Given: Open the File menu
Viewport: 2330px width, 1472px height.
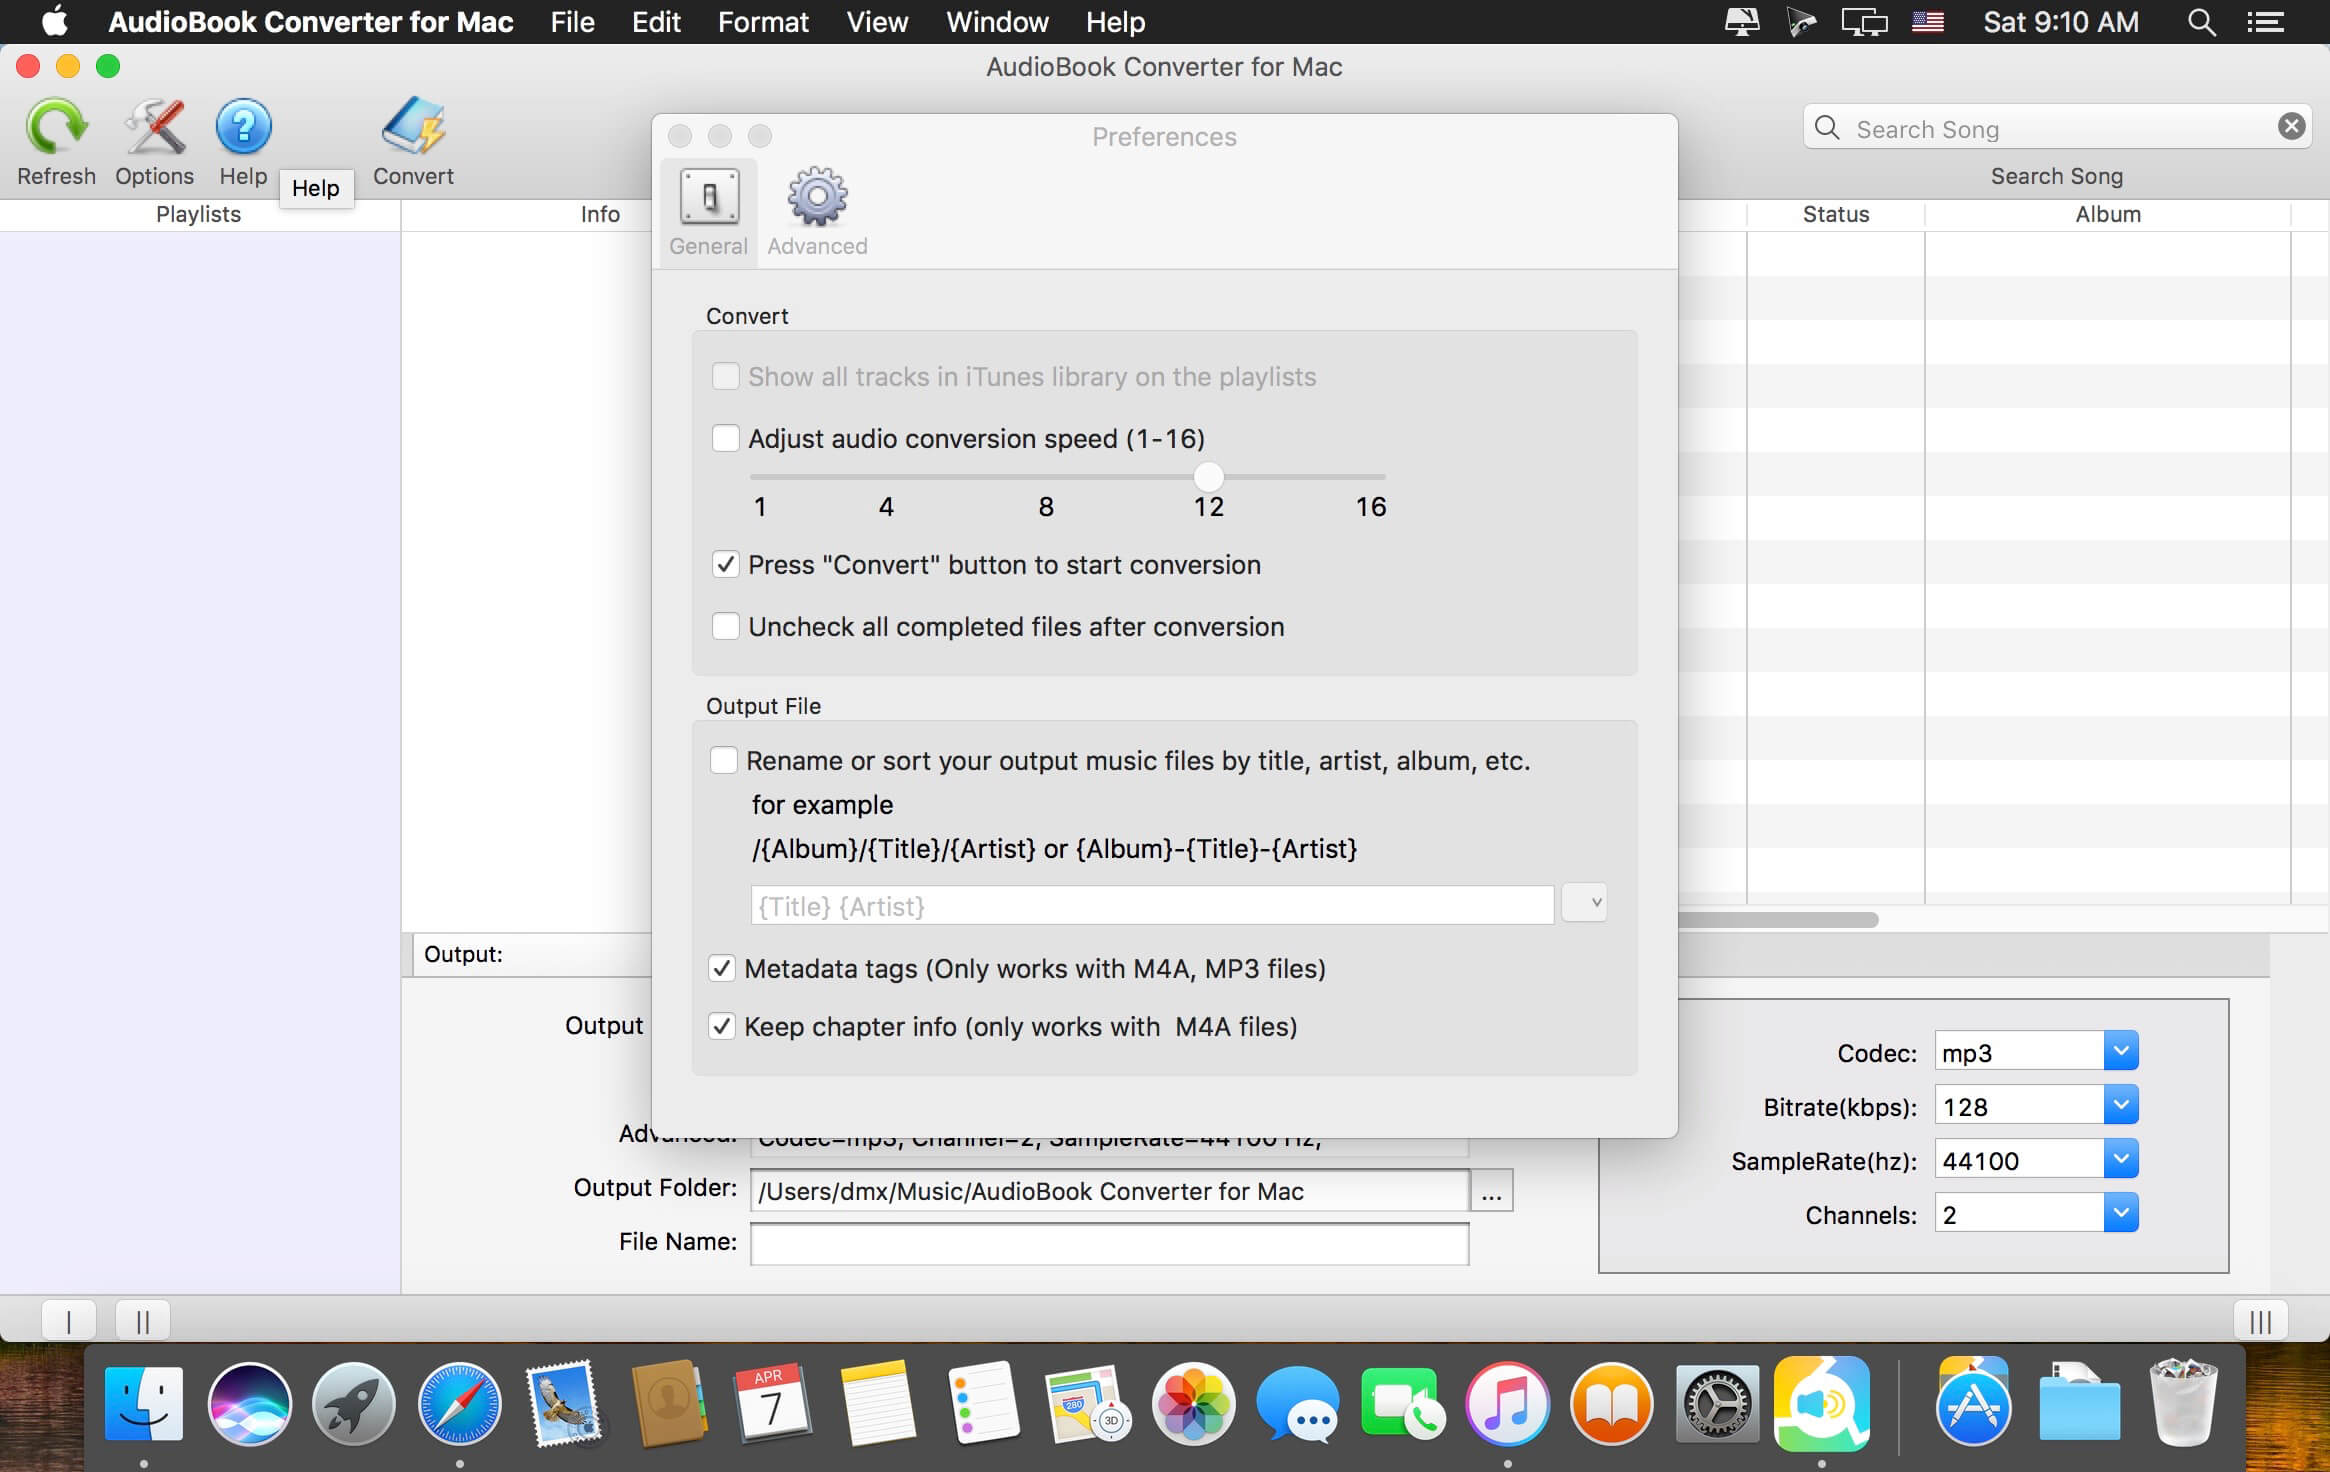Looking at the screenshot, I should [x=572, y=22].
